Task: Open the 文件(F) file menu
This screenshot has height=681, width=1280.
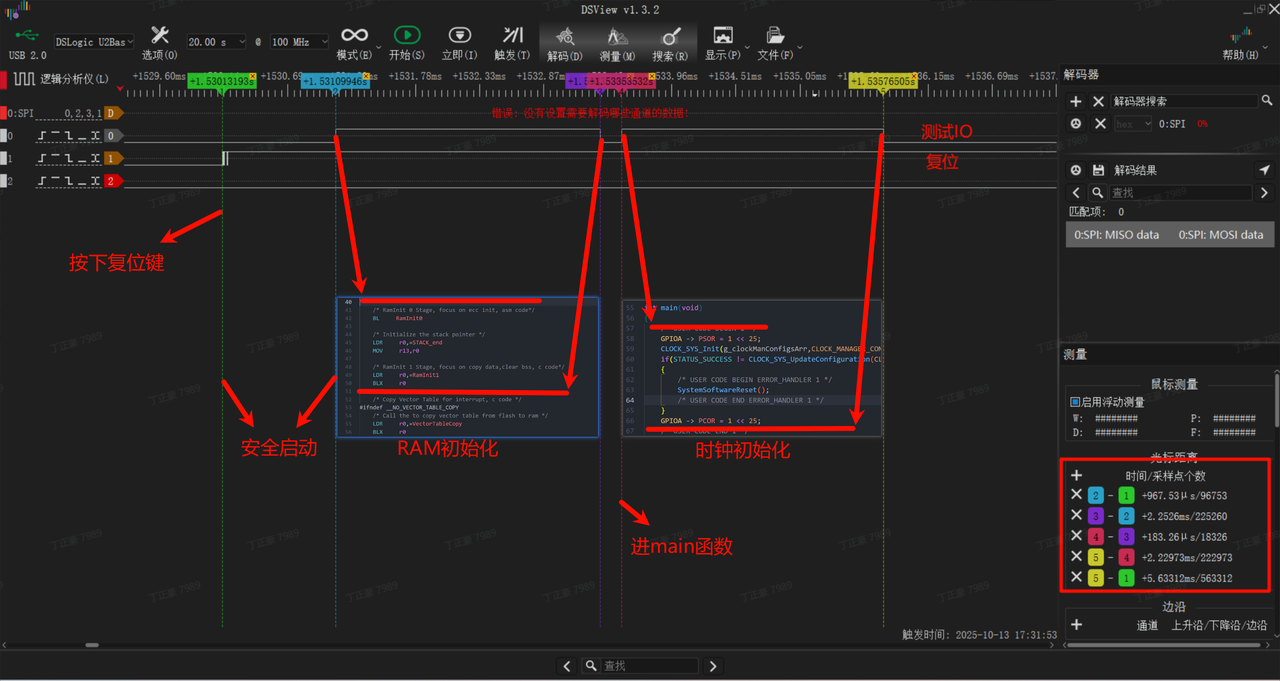Action: tap(775, 41)
